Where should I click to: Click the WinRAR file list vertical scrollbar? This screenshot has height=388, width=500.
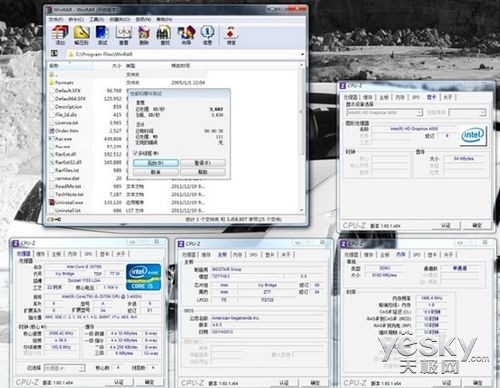tap(302, 137)
